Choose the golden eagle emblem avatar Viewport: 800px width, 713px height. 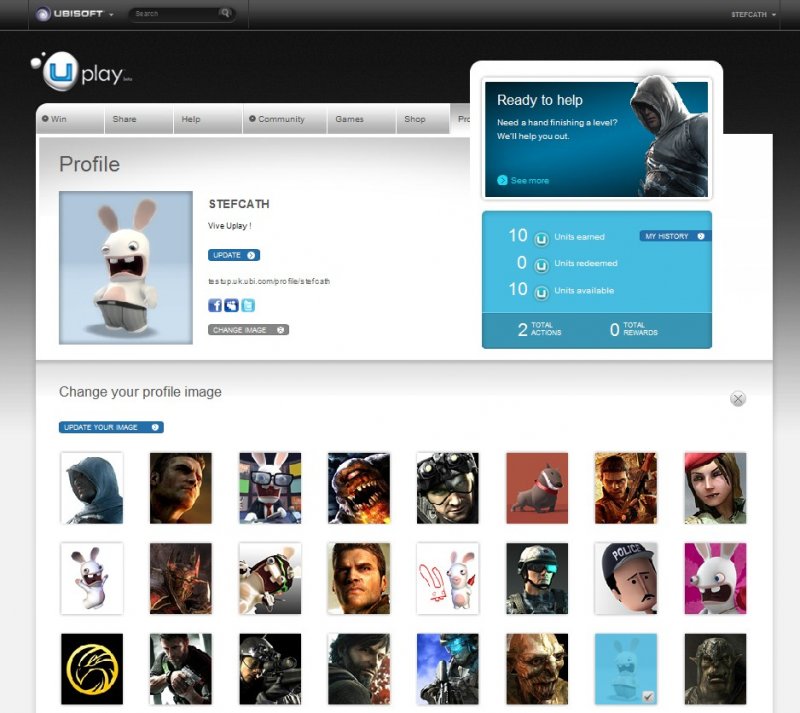(x=92, y=668)
